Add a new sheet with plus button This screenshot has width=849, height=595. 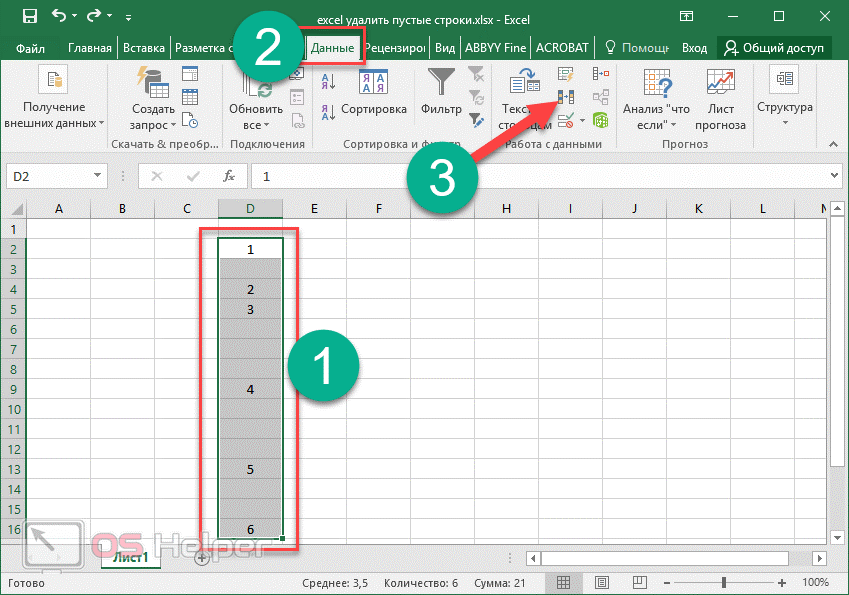202,558
